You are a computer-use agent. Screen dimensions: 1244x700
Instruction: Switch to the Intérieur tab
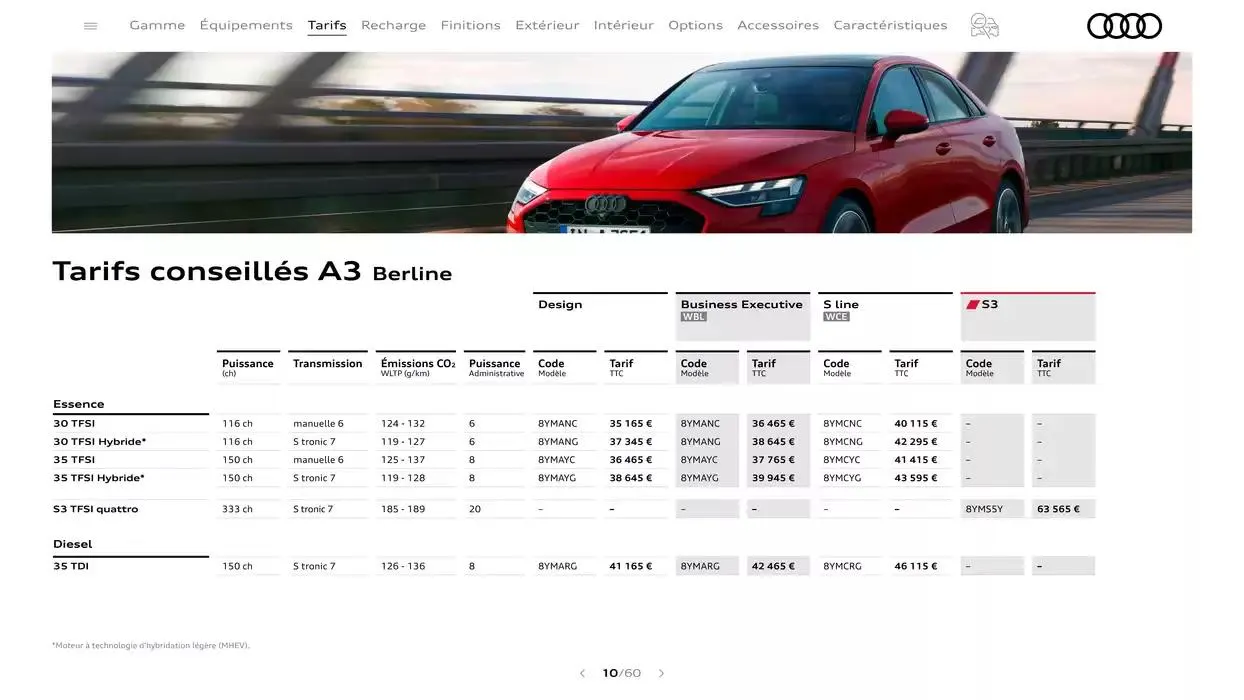pos(623,25)
